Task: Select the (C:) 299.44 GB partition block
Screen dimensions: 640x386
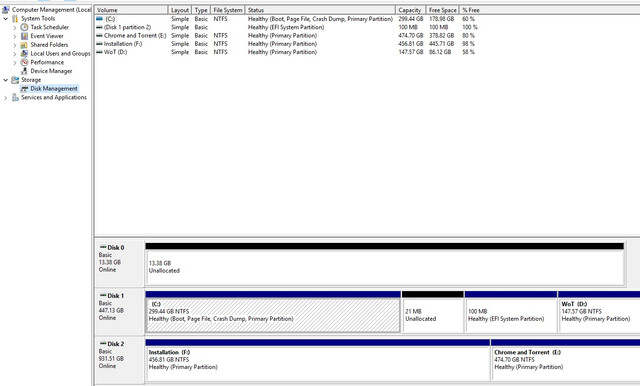Action: click(x=273, y=315)
